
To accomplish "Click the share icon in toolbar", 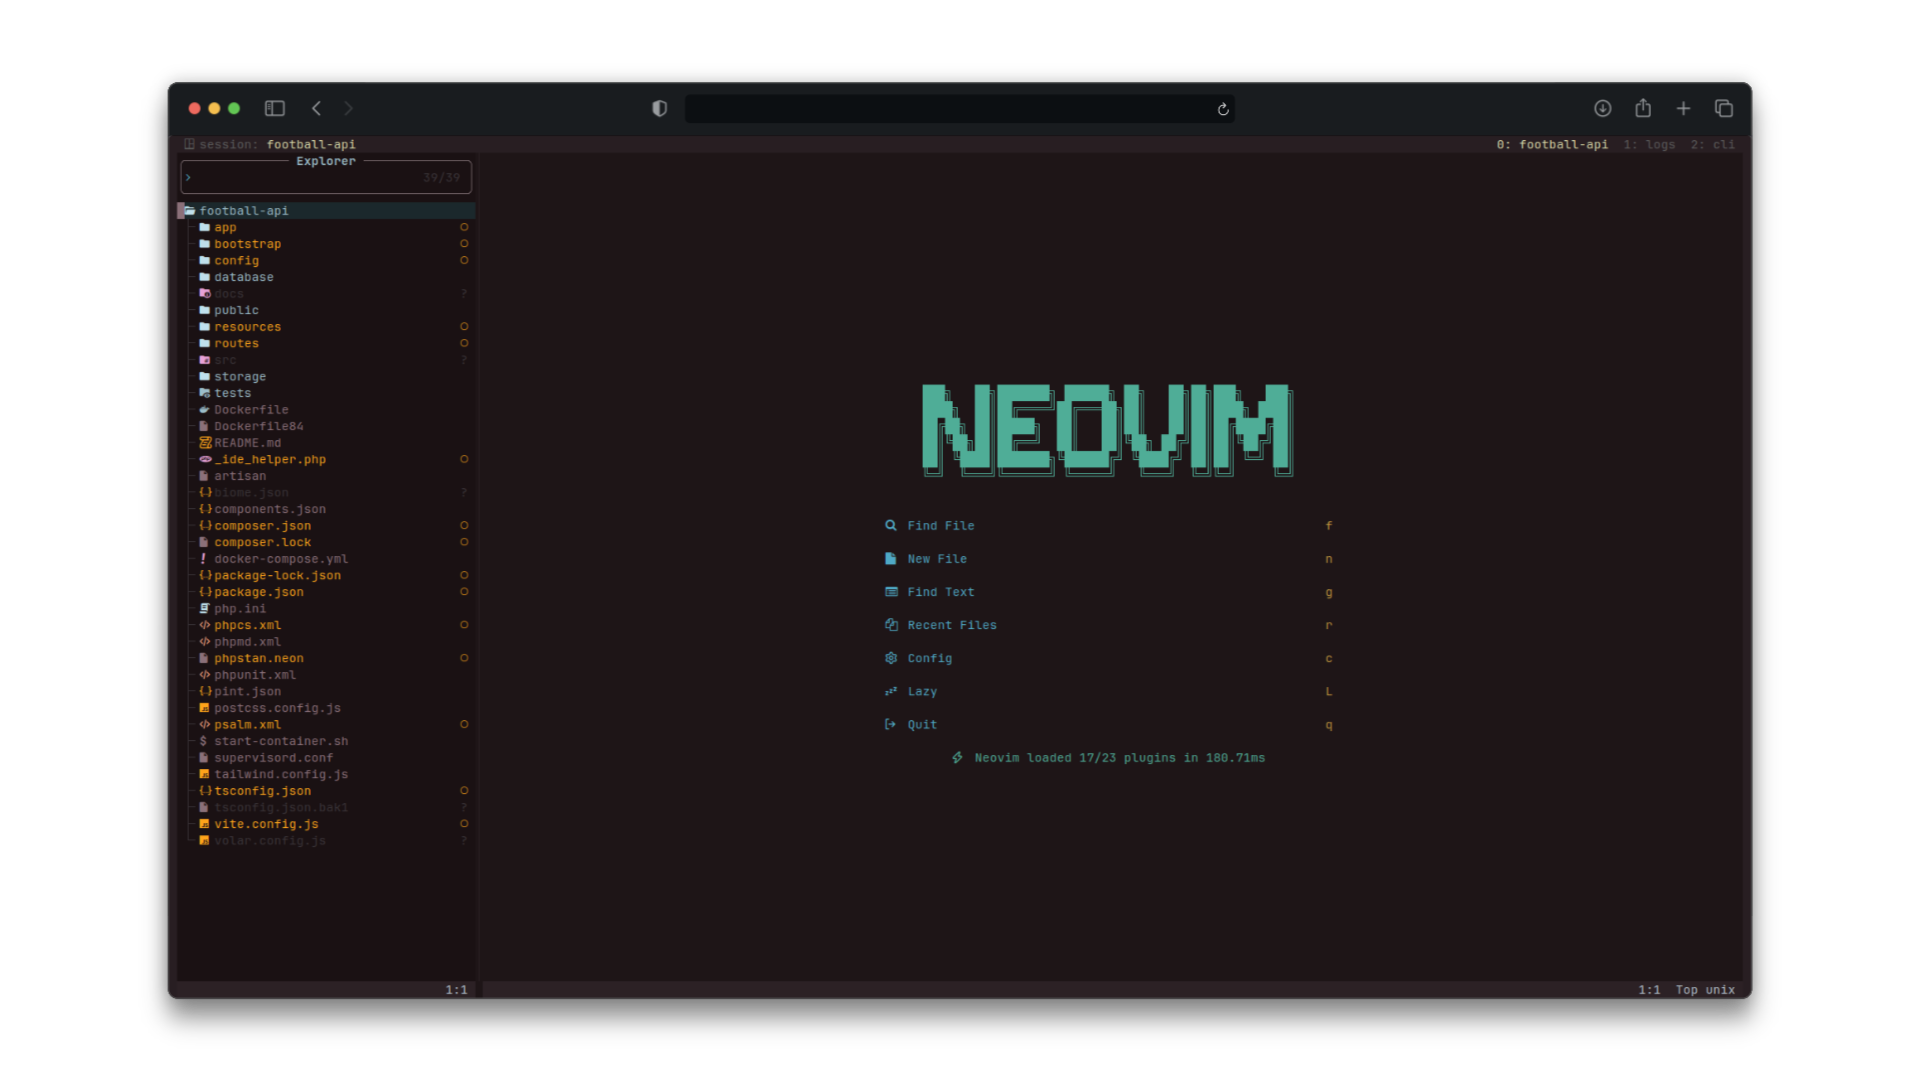I will pyautogui.click(x=1643, y=108).
